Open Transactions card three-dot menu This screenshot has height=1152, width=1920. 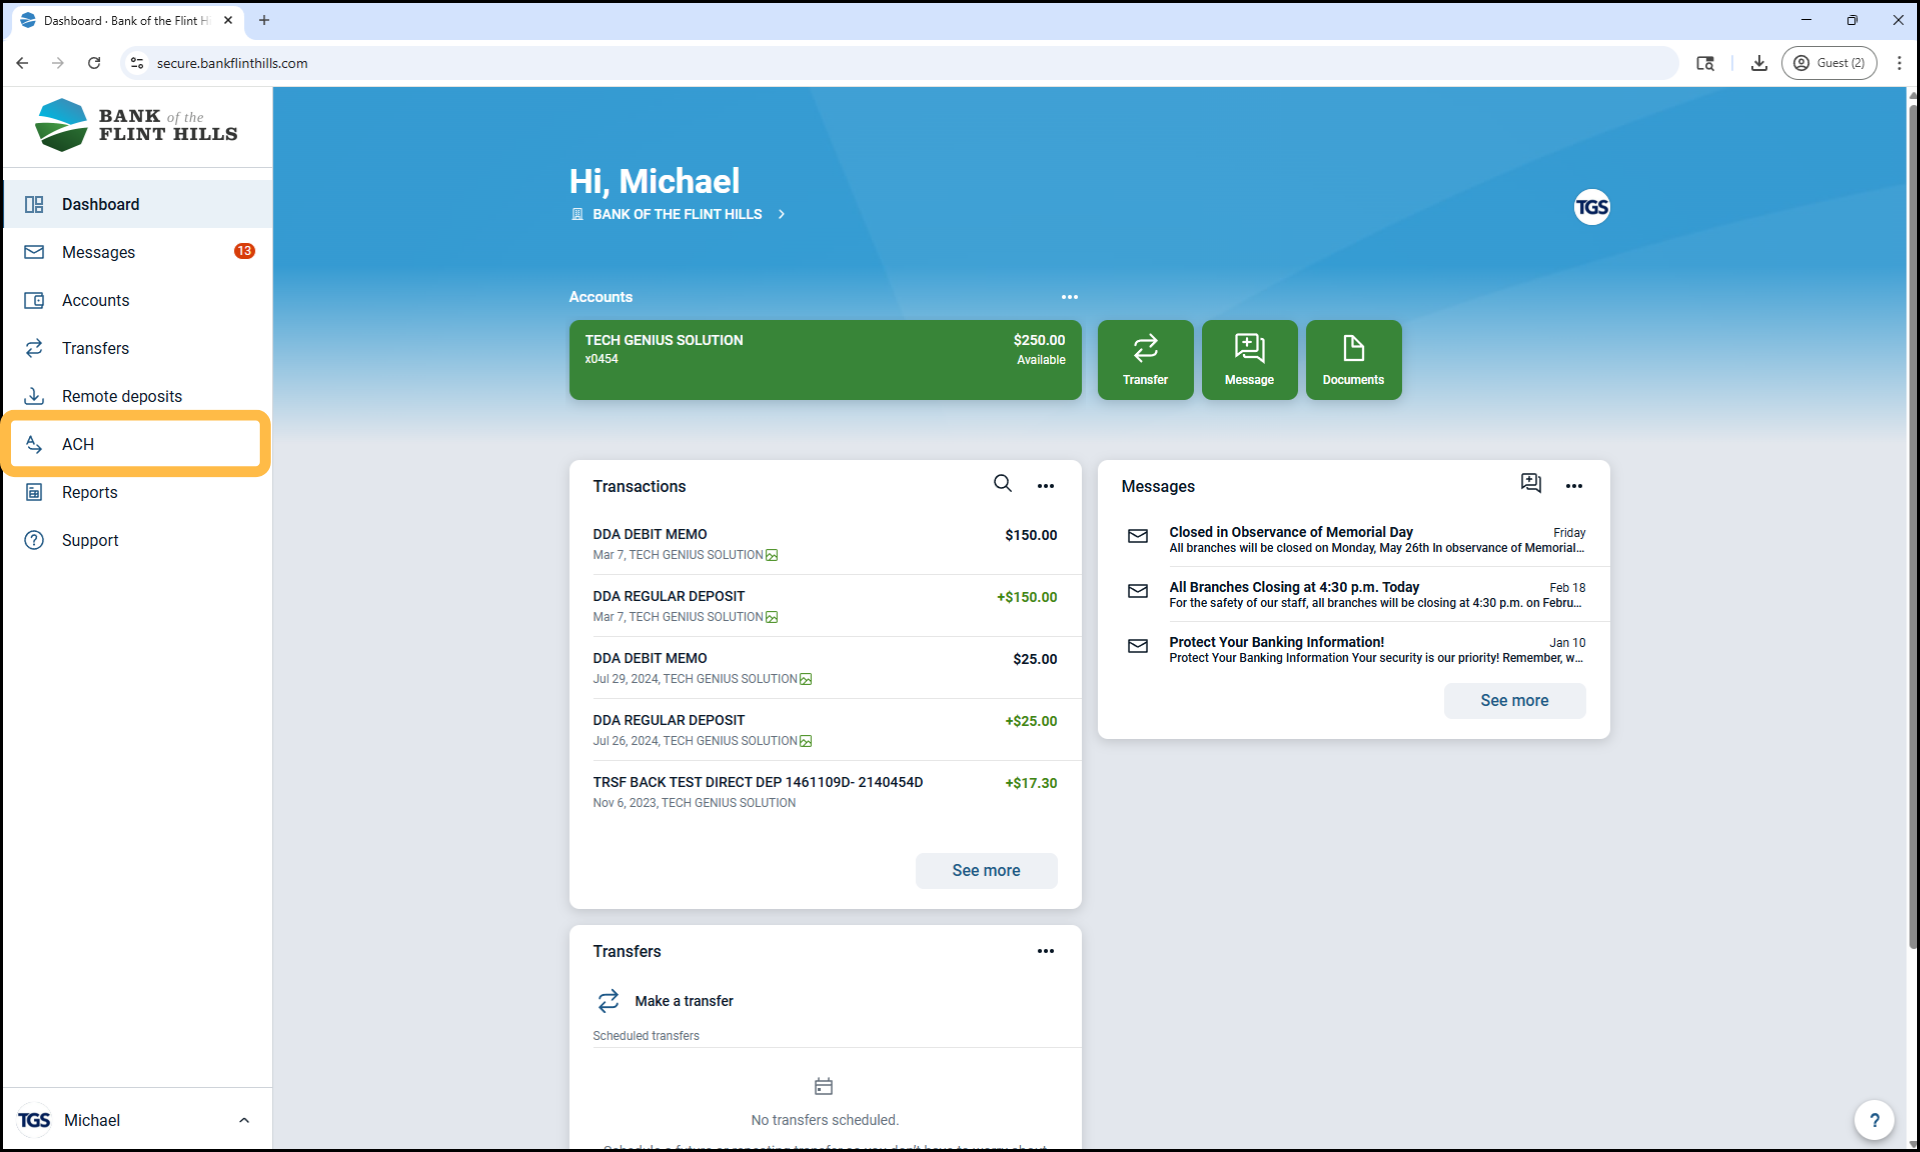click(1045, 486)
